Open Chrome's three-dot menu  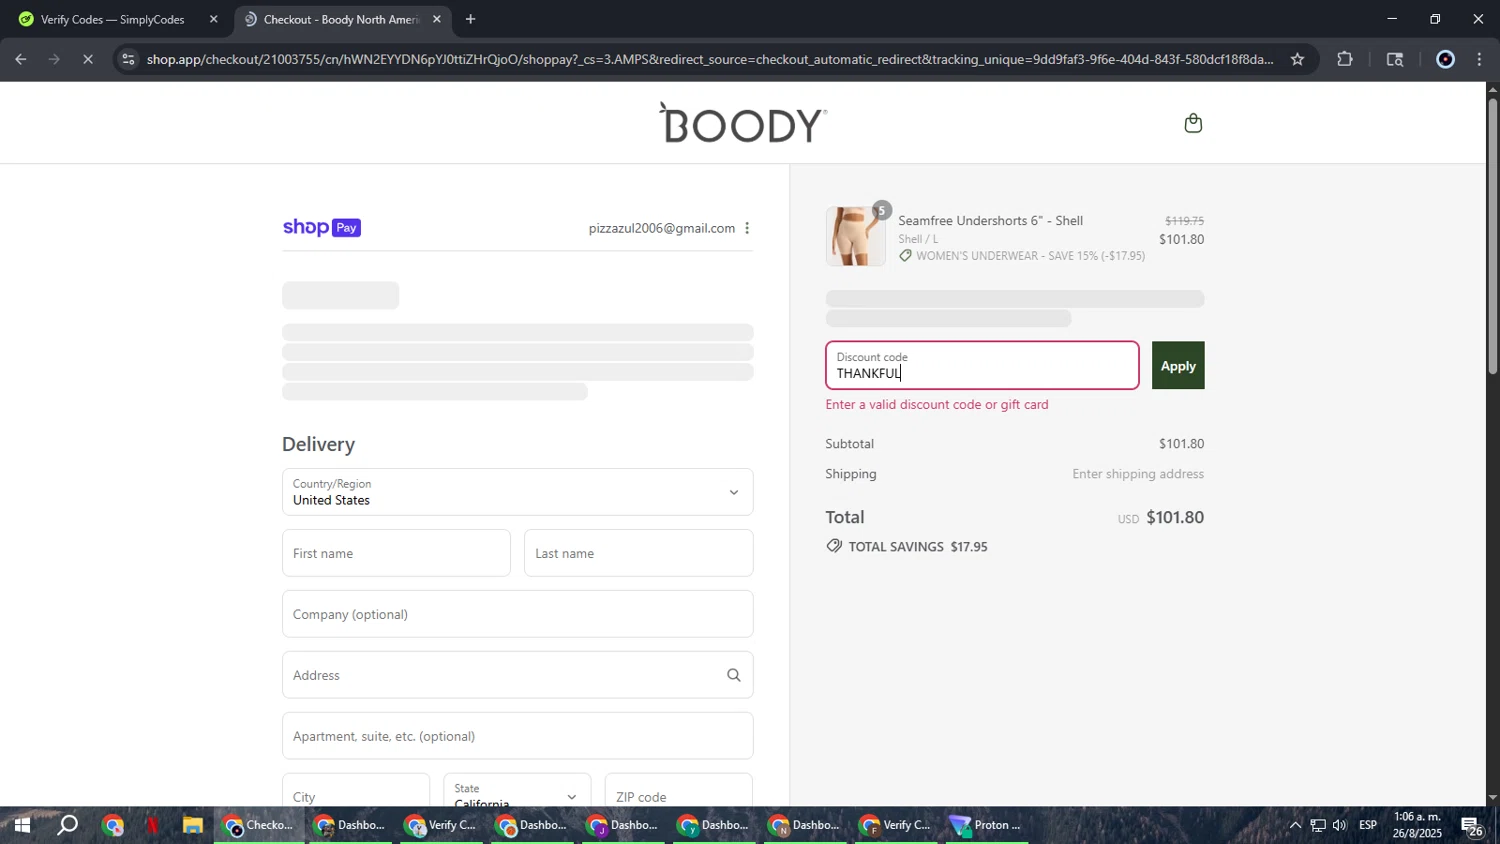[1479, 59]
